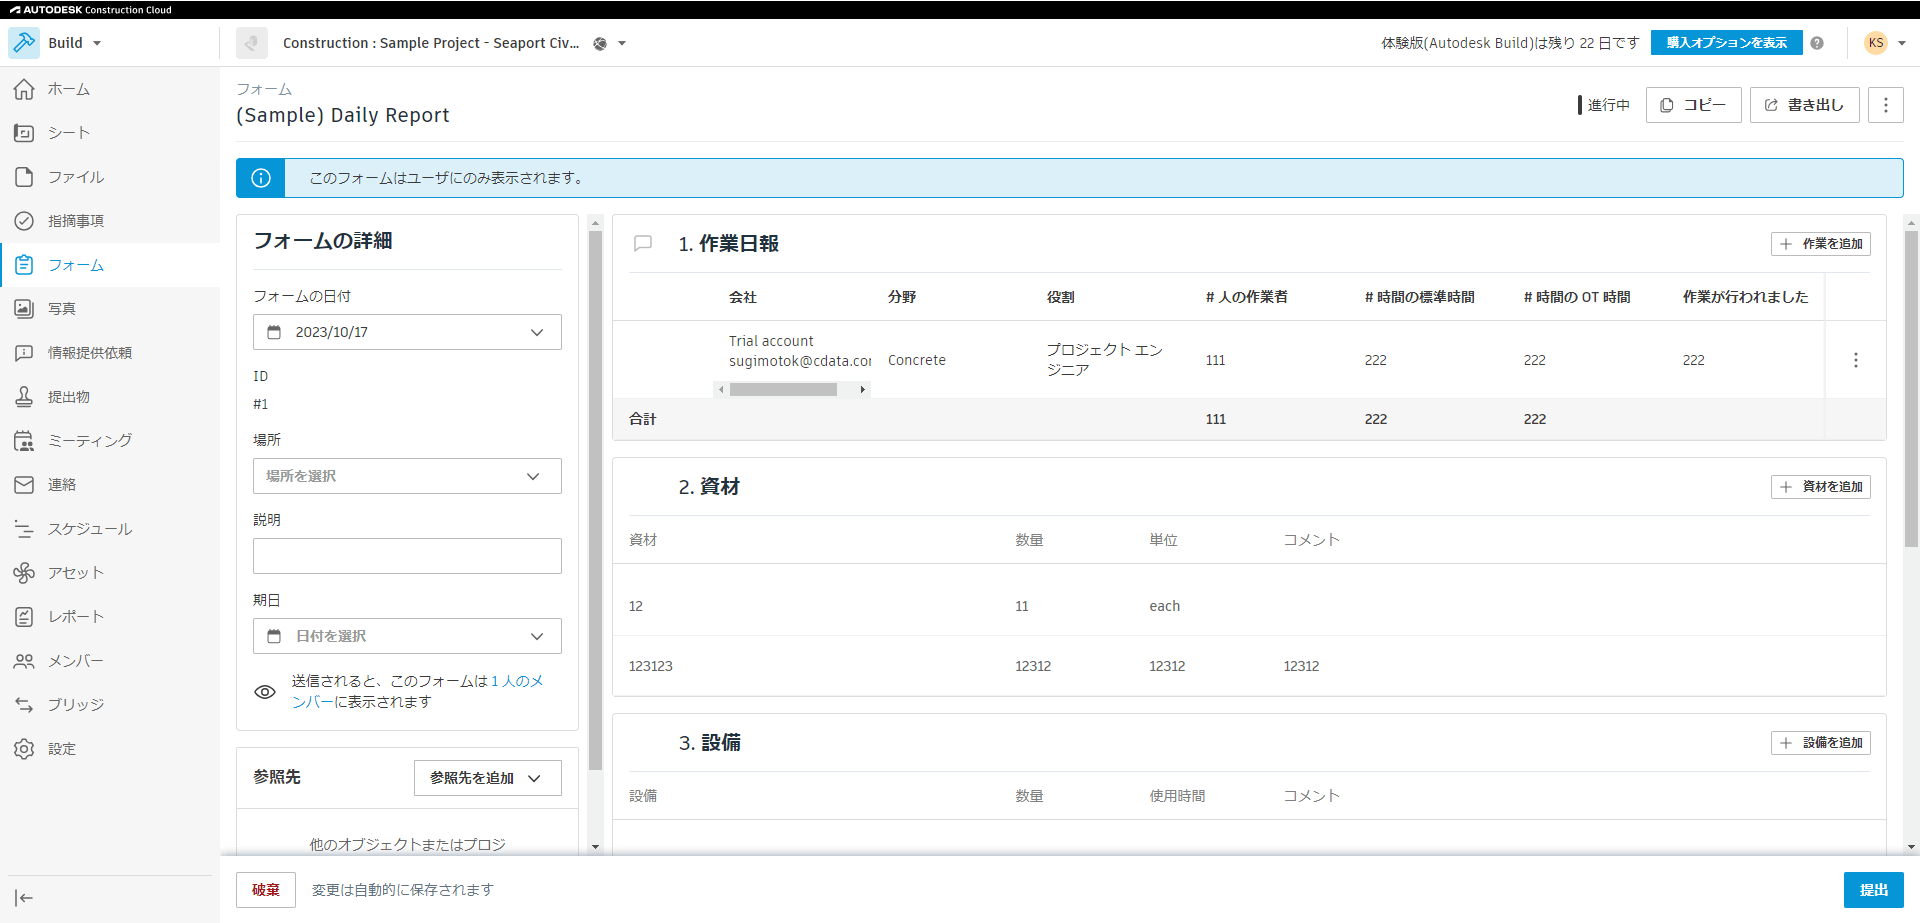The height and width of the screenshot is (923, 1920).
Task: Click the back arrow next to project name
Action: pyautogui.click(x=252, y=43)
